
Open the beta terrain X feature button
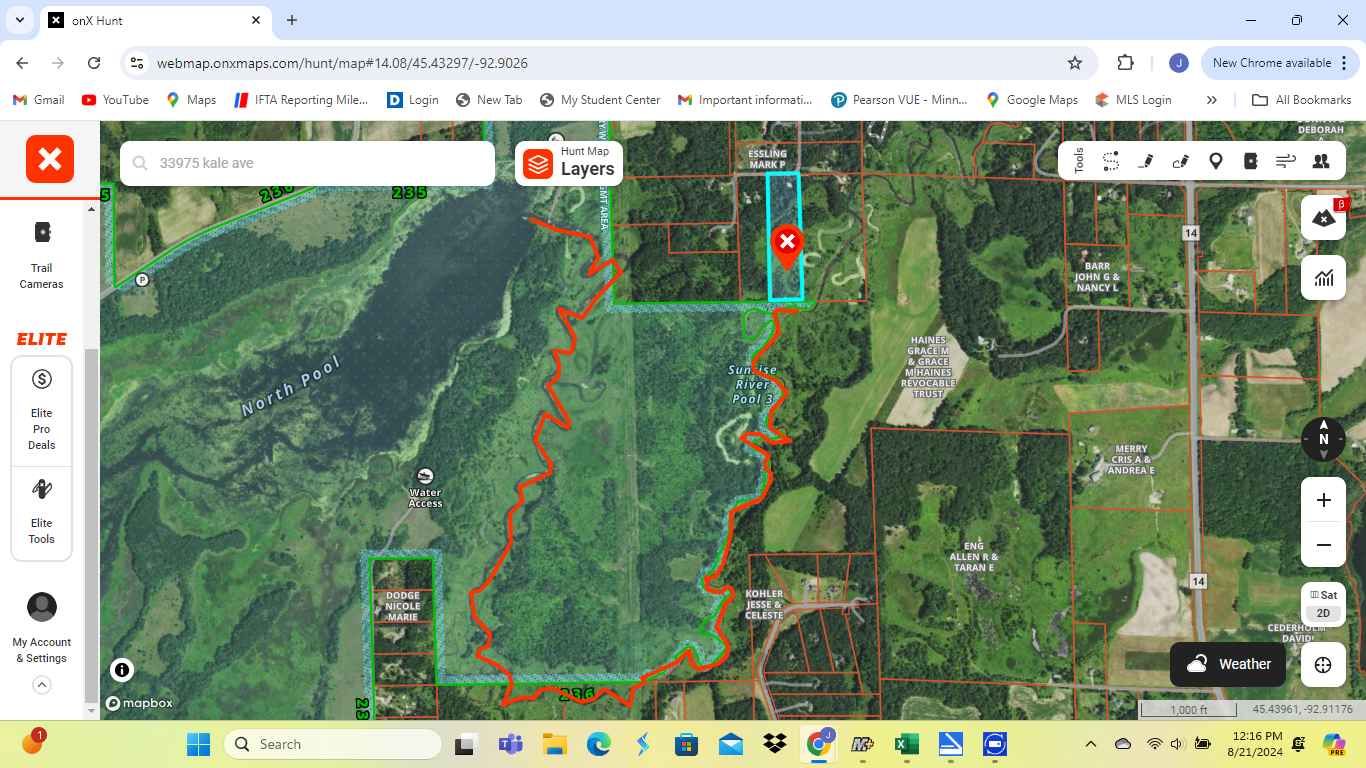pyautogui.click(x=1324, y=217)
